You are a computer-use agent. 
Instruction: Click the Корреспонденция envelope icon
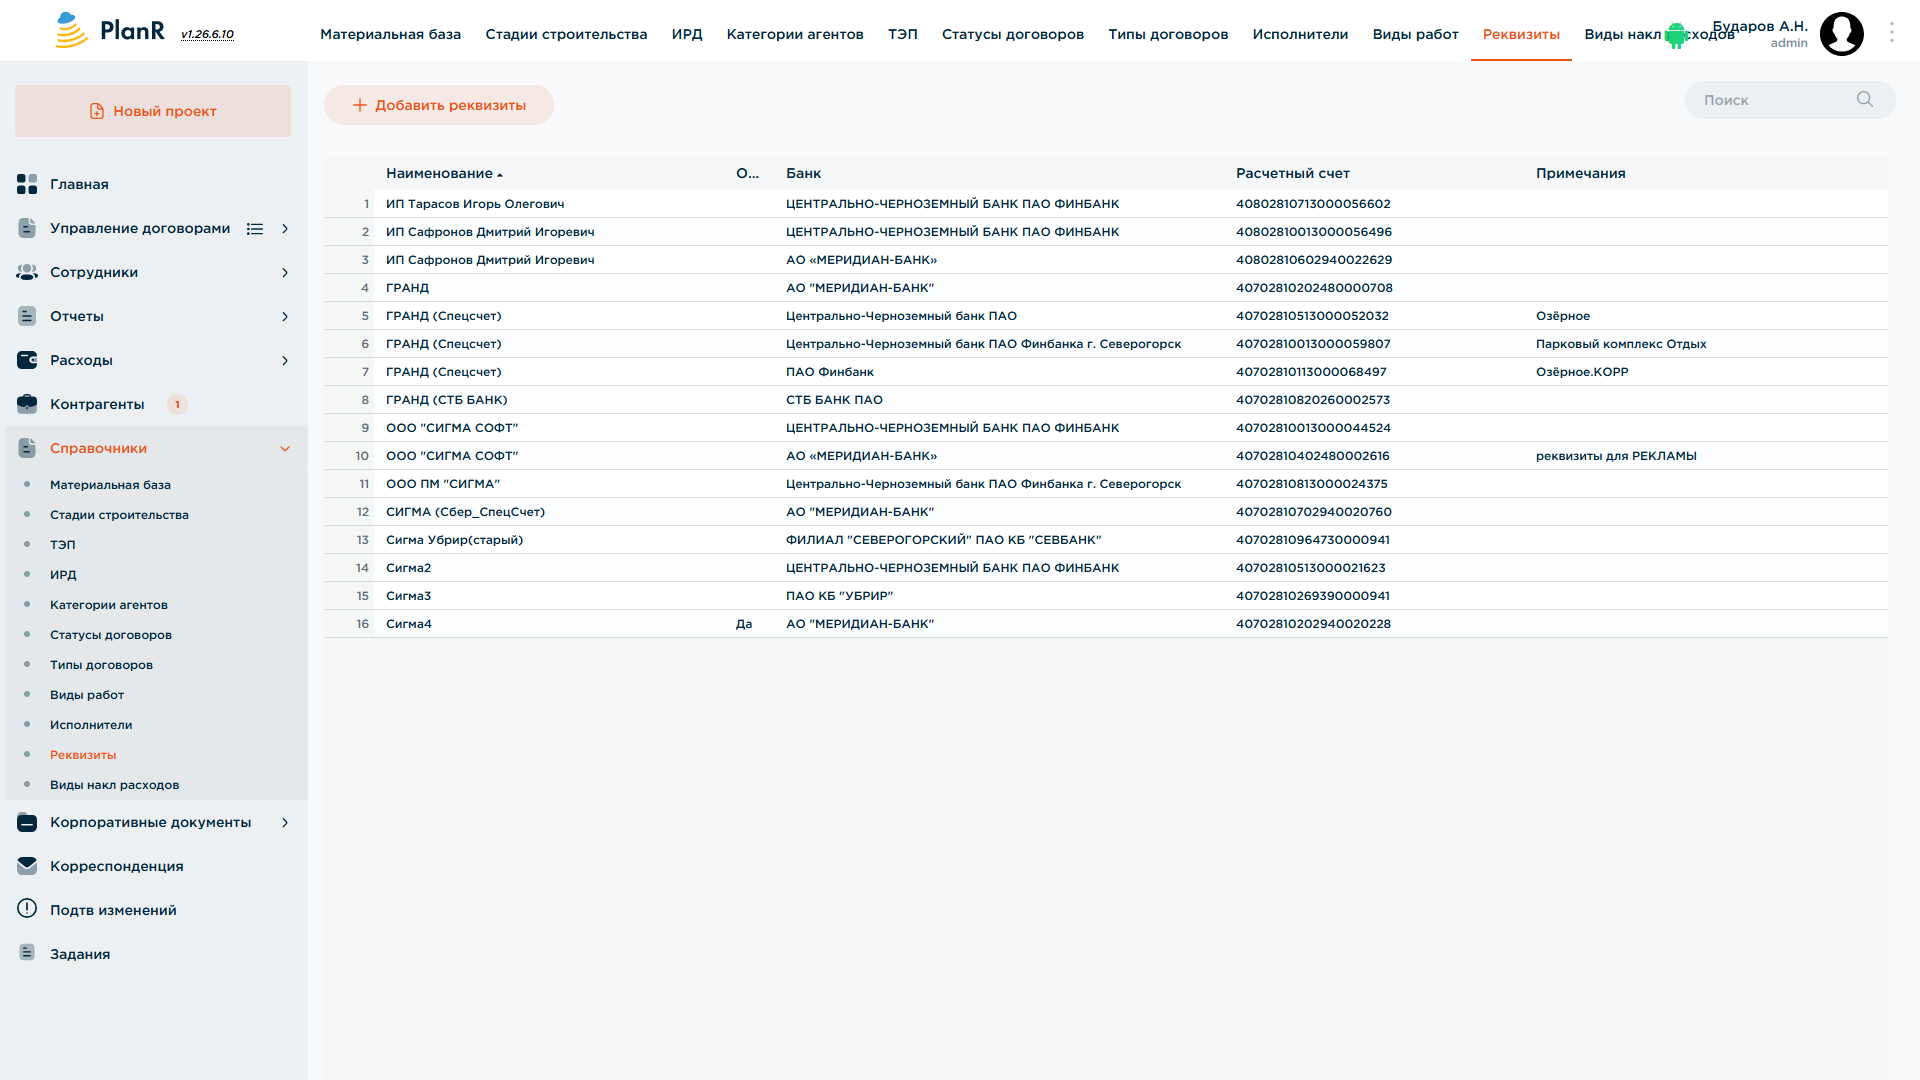click(27, 866)
